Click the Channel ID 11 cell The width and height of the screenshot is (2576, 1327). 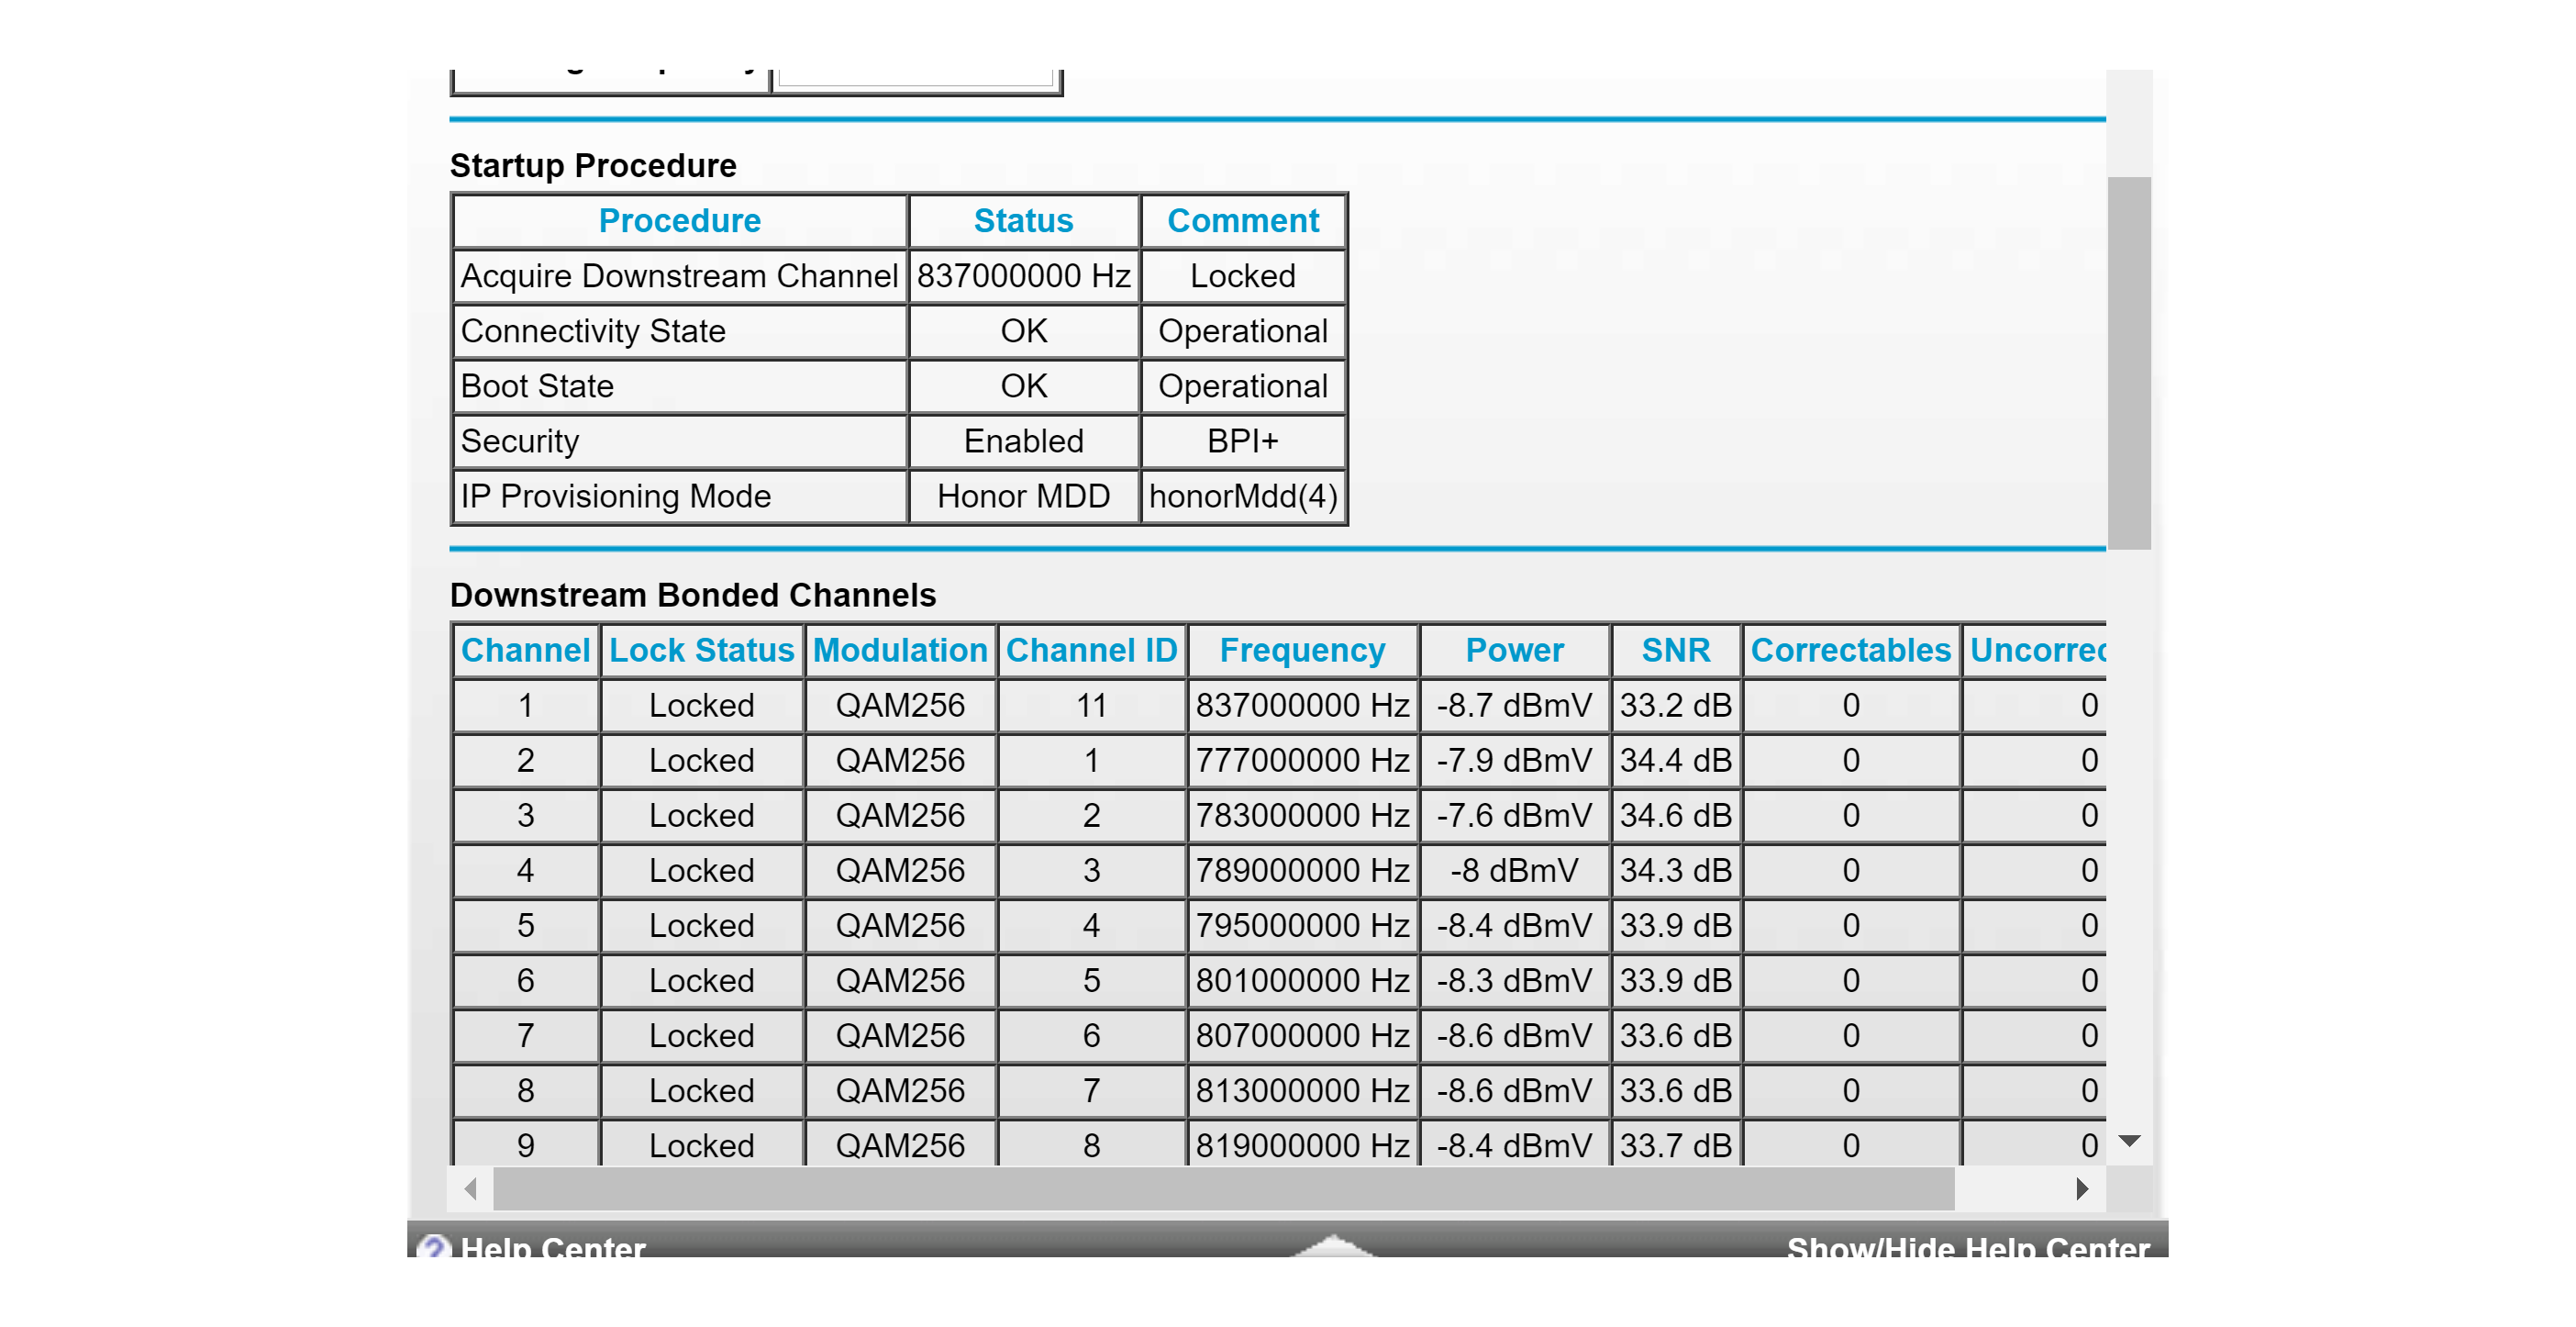pos(1091,706)
